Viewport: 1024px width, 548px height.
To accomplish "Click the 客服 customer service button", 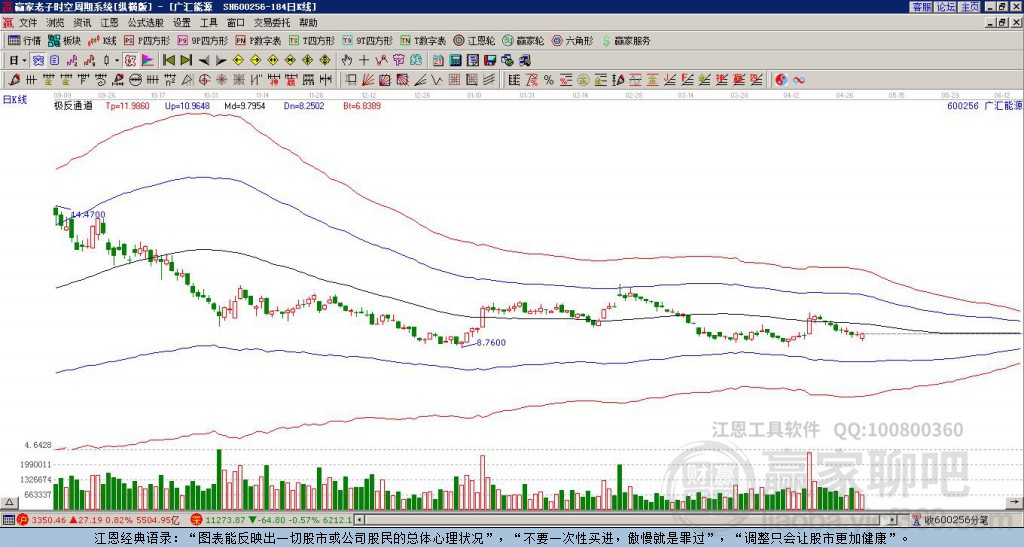I will [921, 7].
